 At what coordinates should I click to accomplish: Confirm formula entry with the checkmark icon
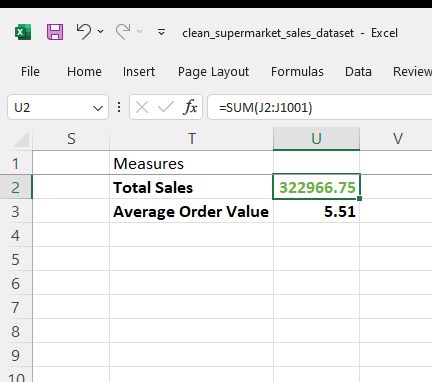point(166,107)
